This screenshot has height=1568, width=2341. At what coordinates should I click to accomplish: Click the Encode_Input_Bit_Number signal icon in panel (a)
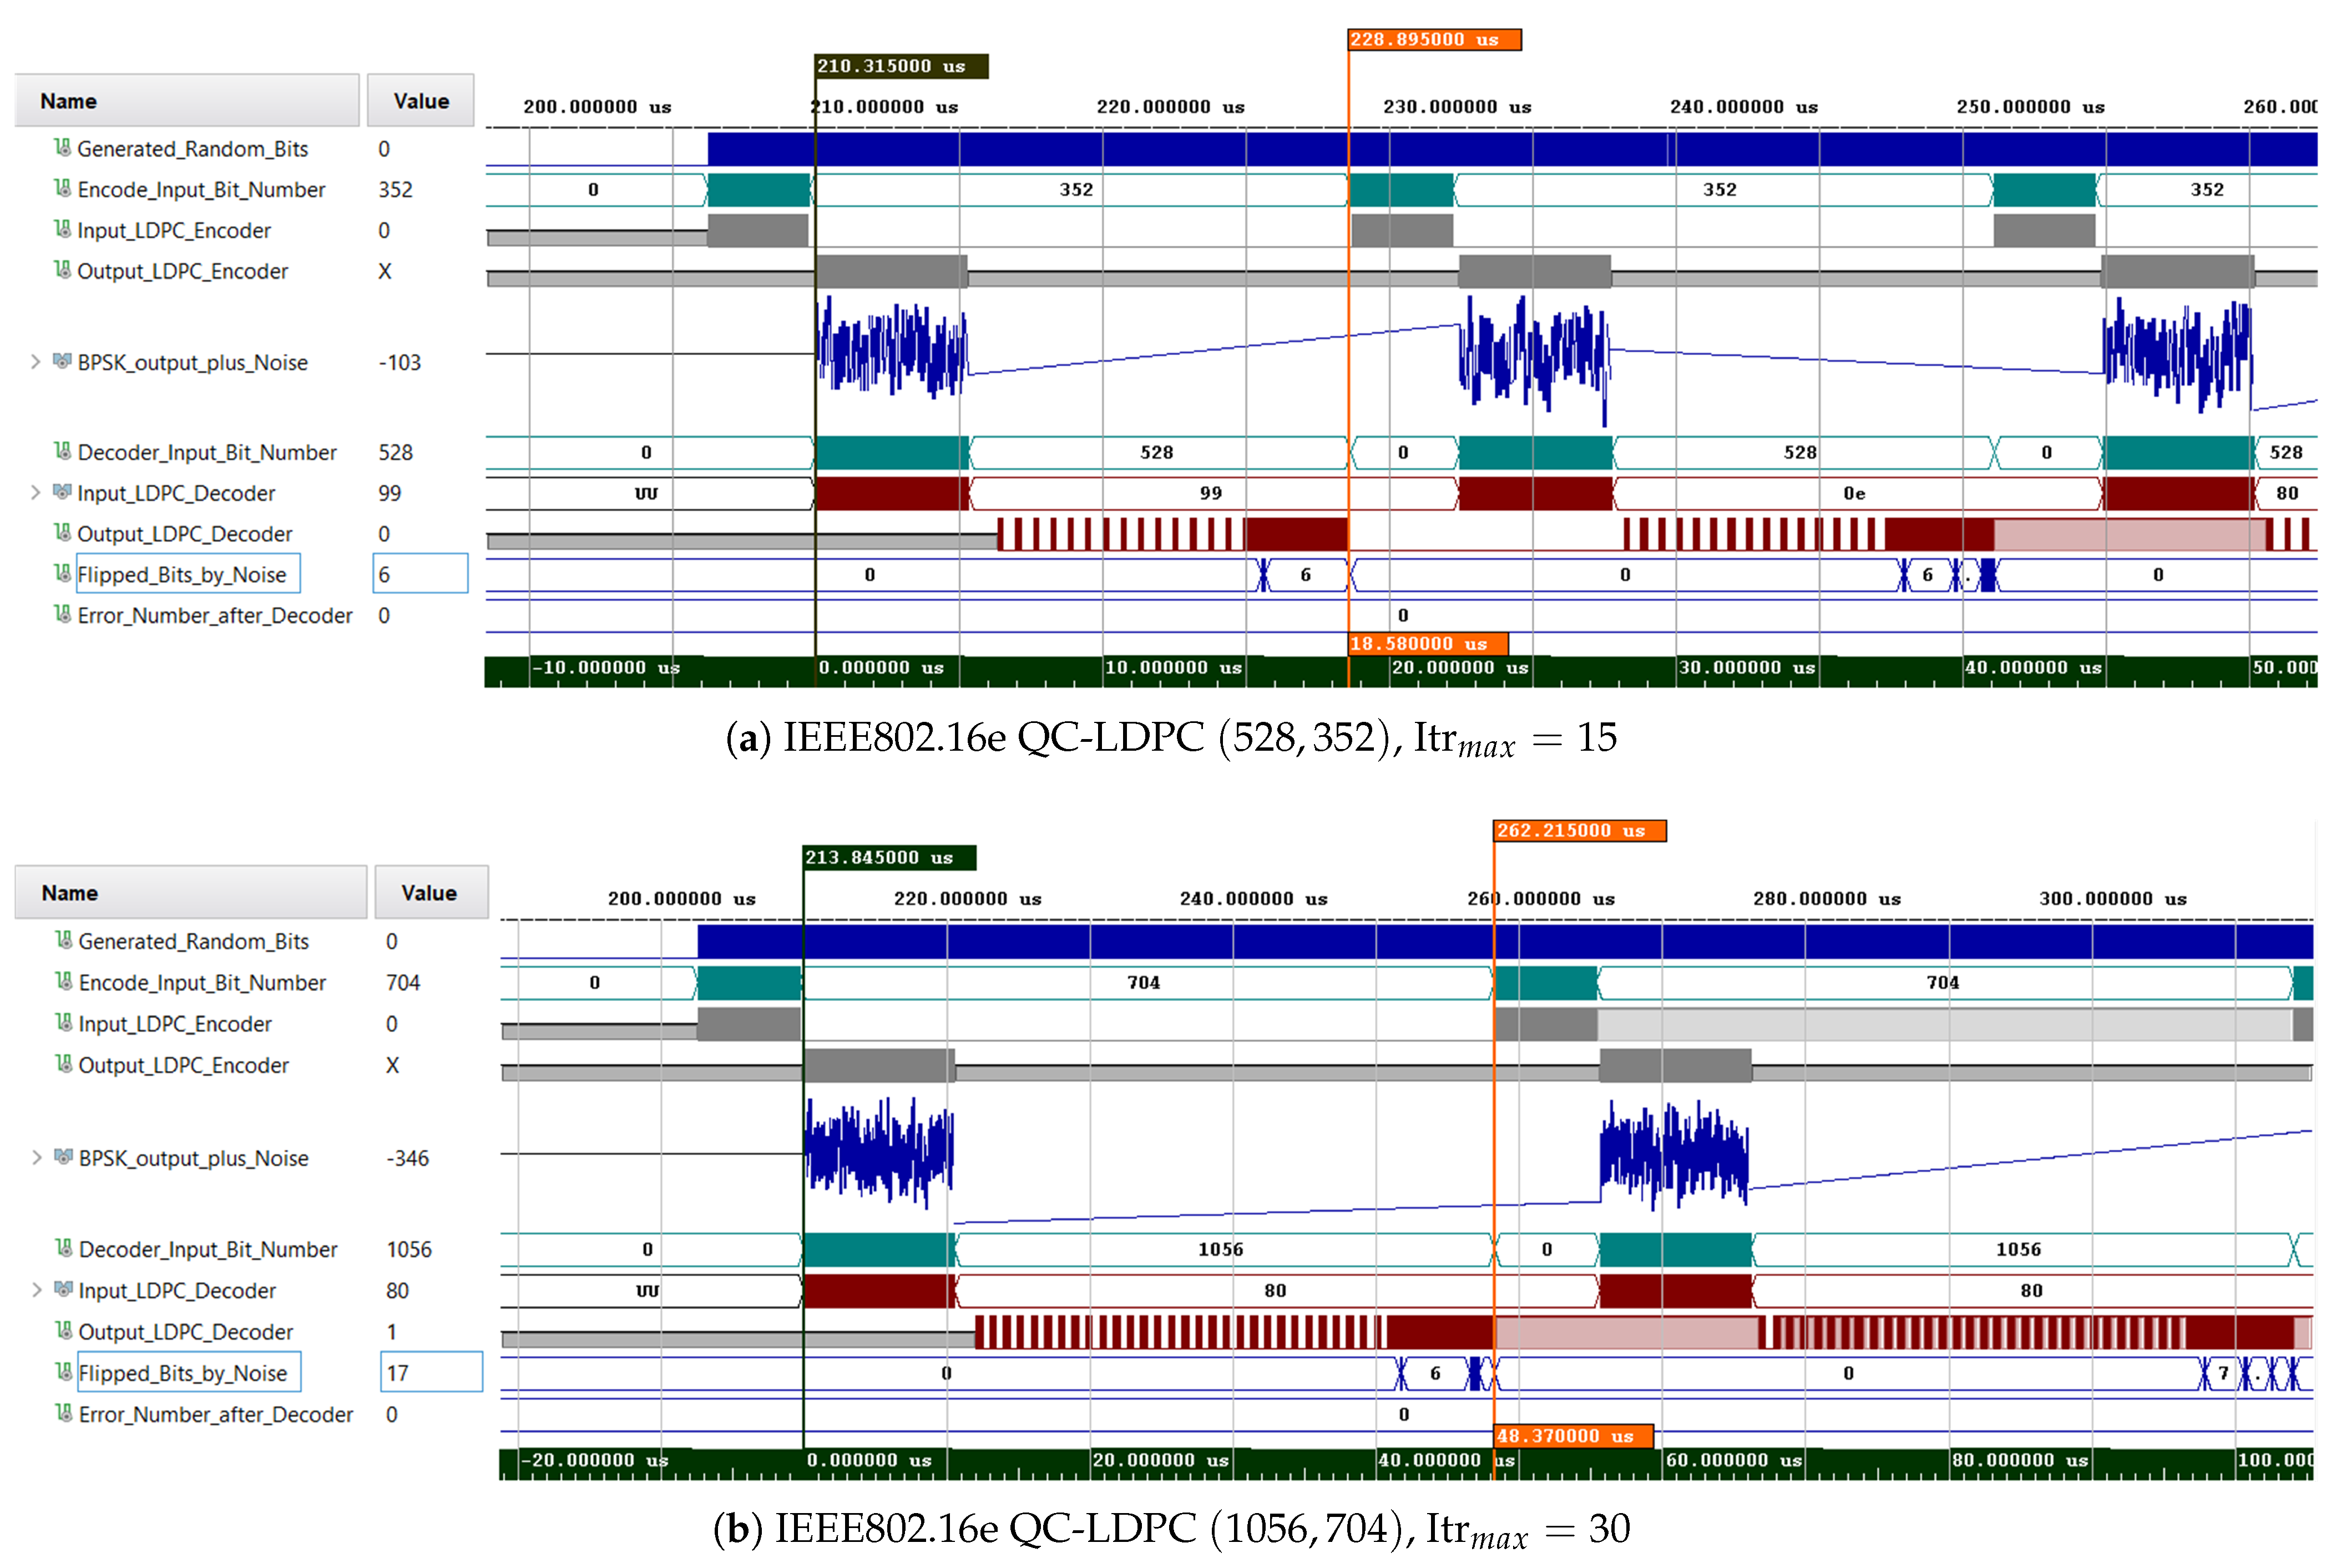[x=62, y=189]
